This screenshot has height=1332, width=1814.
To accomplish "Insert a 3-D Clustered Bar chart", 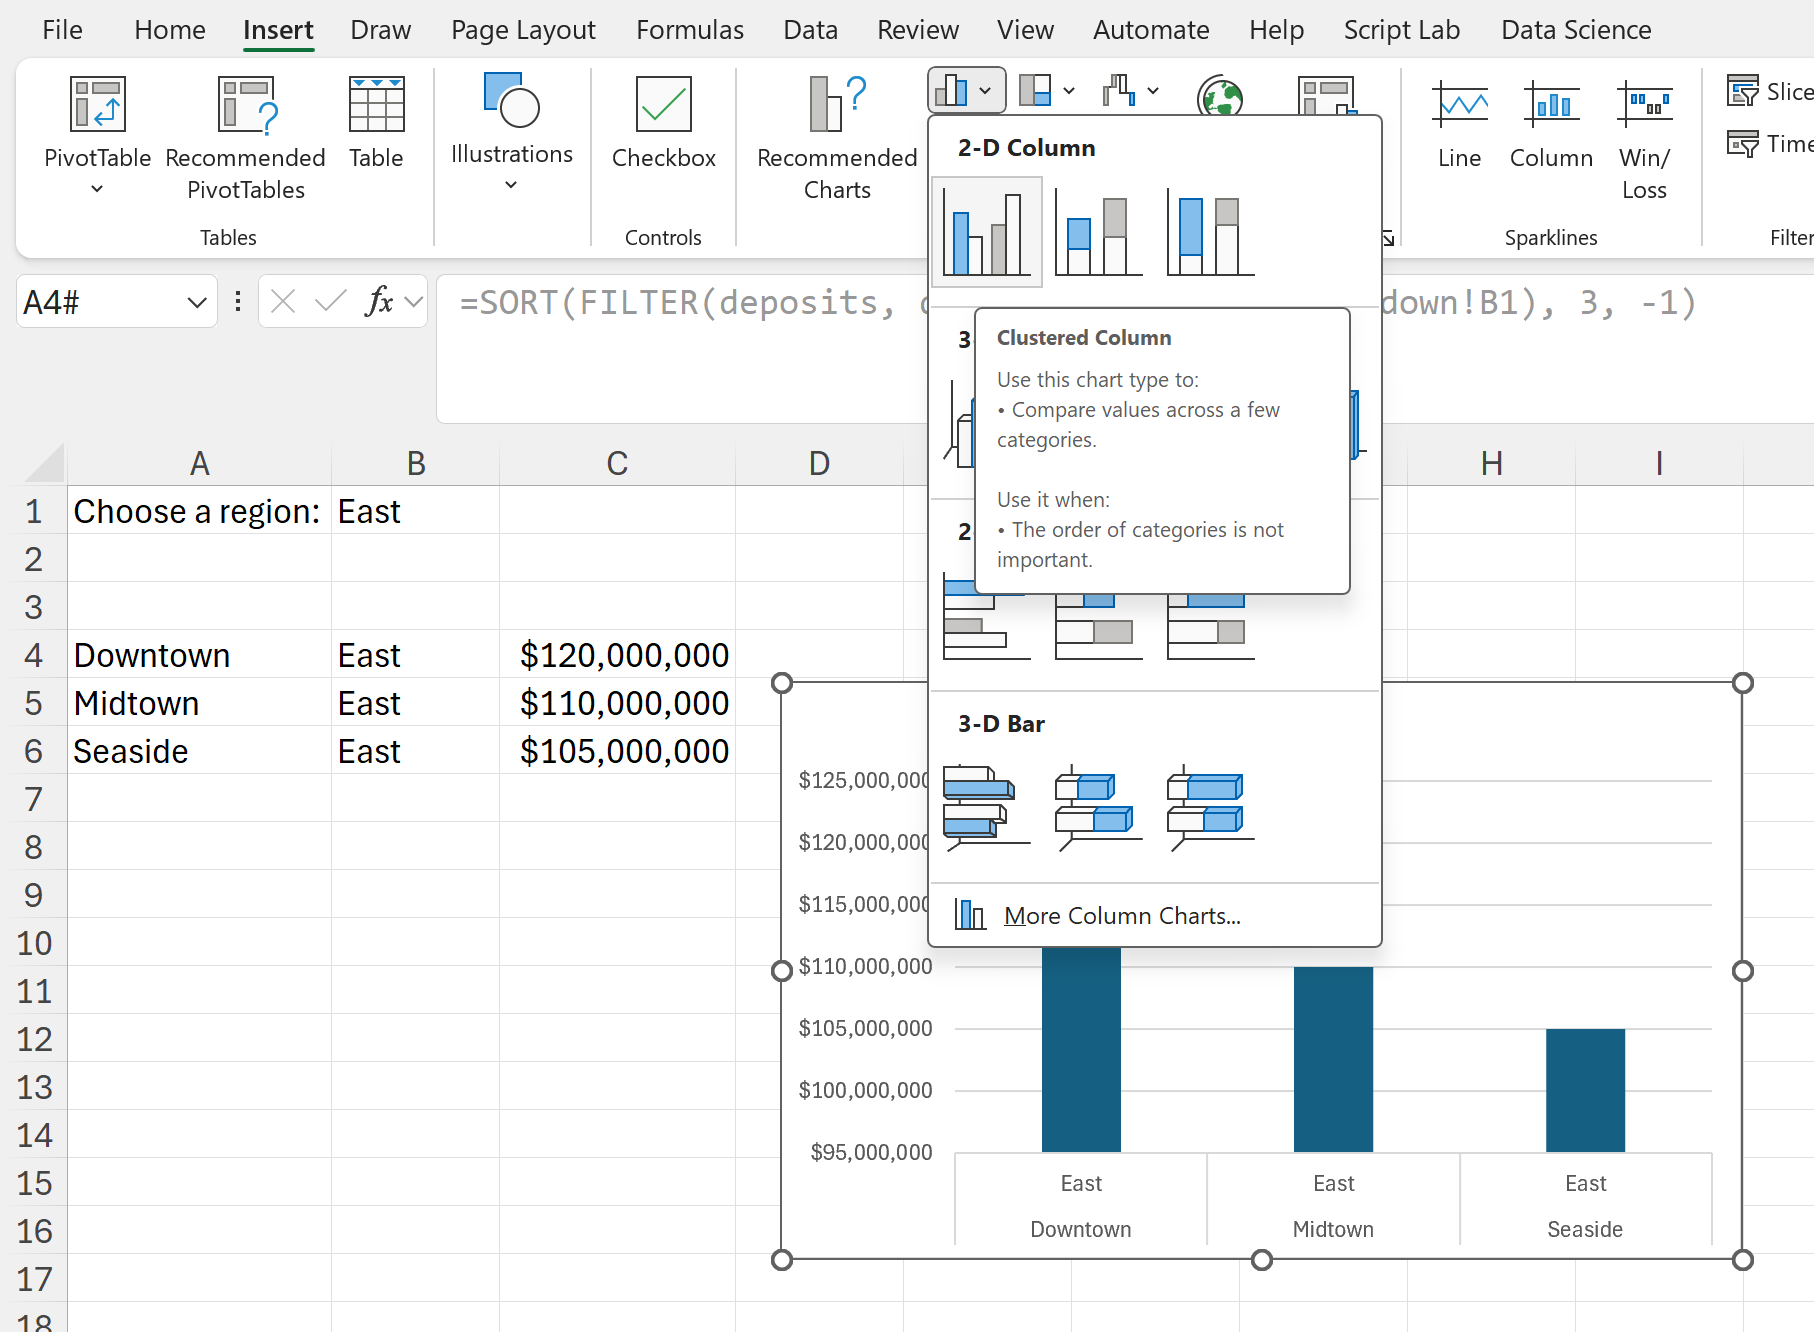I will [986, 807].
